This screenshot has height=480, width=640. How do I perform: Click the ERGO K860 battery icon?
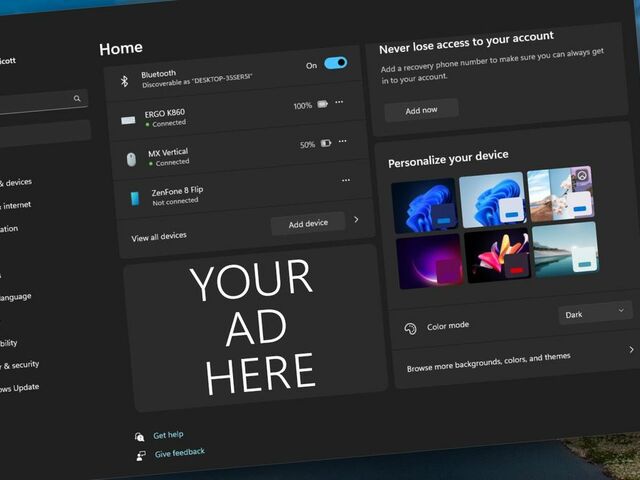coord(322,104)
